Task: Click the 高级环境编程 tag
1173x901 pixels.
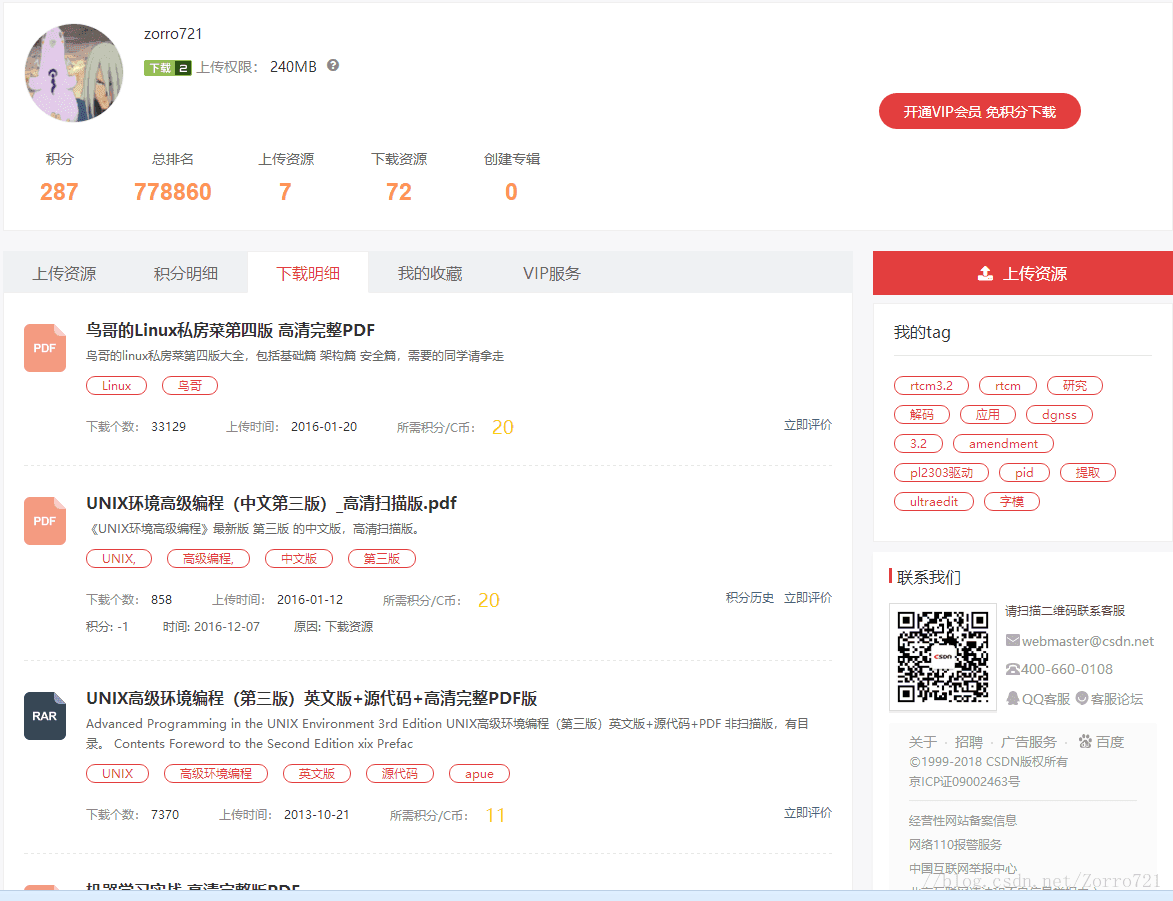Action: pyautogui.click(x=215, y=773)
